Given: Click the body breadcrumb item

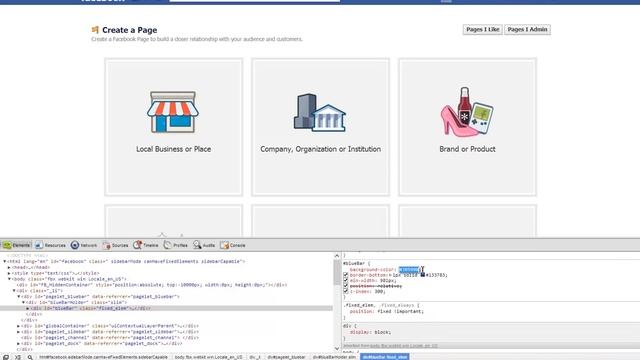Looking at the screenshot, I should pyautogui.click(x=208, y=357).
